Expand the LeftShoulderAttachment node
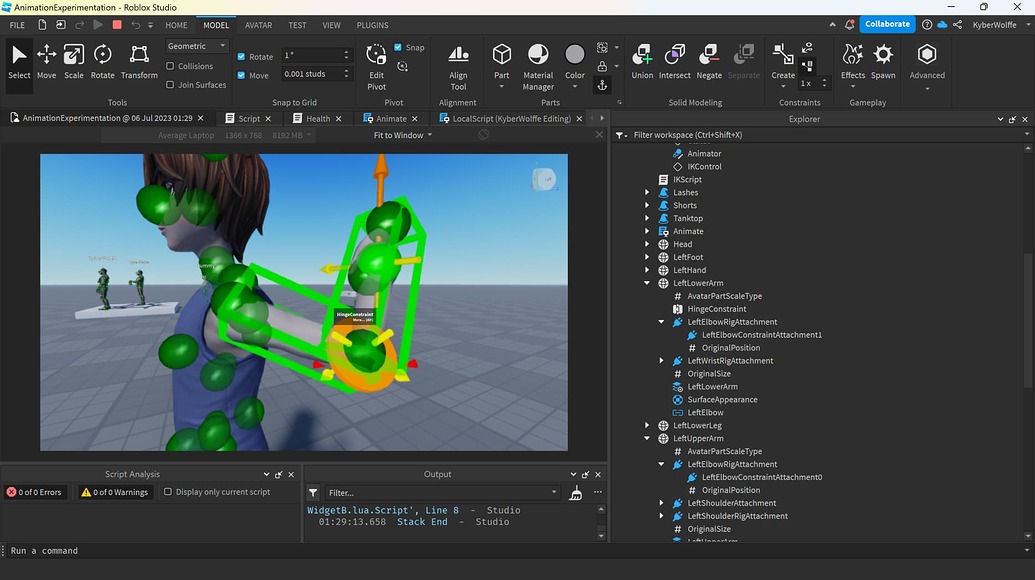Screen dimensions: 1035x580 660,503
